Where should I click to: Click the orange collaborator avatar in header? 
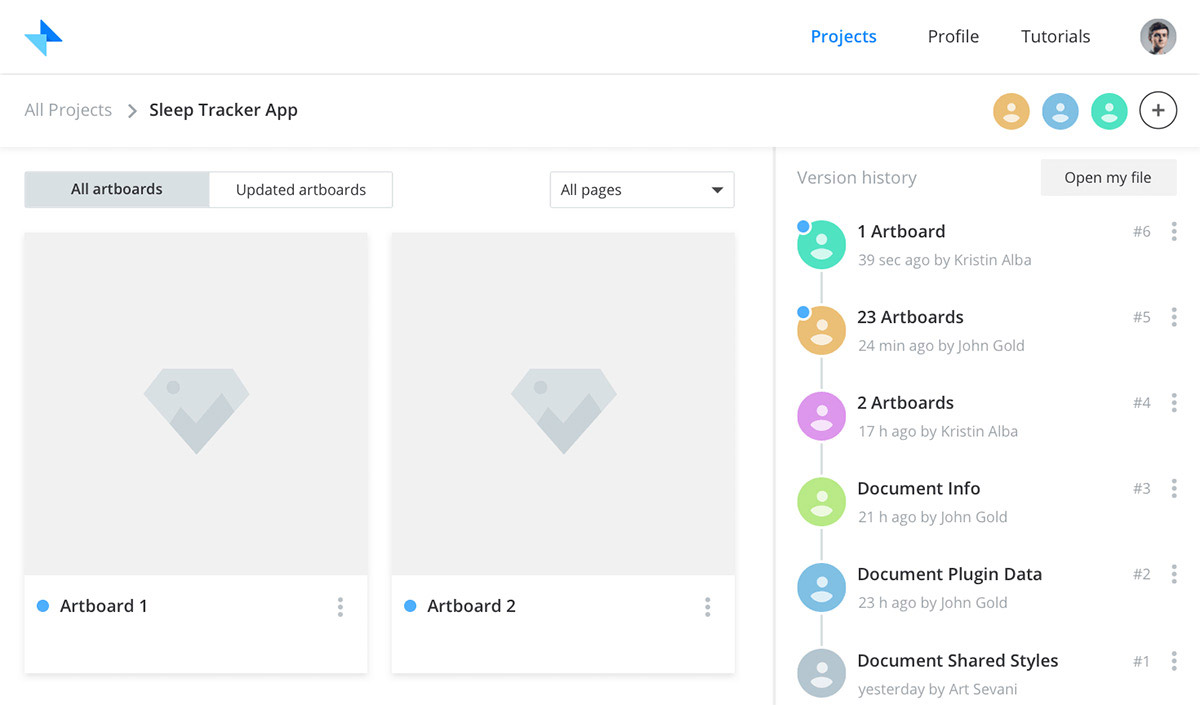(x=1011, y=111)
